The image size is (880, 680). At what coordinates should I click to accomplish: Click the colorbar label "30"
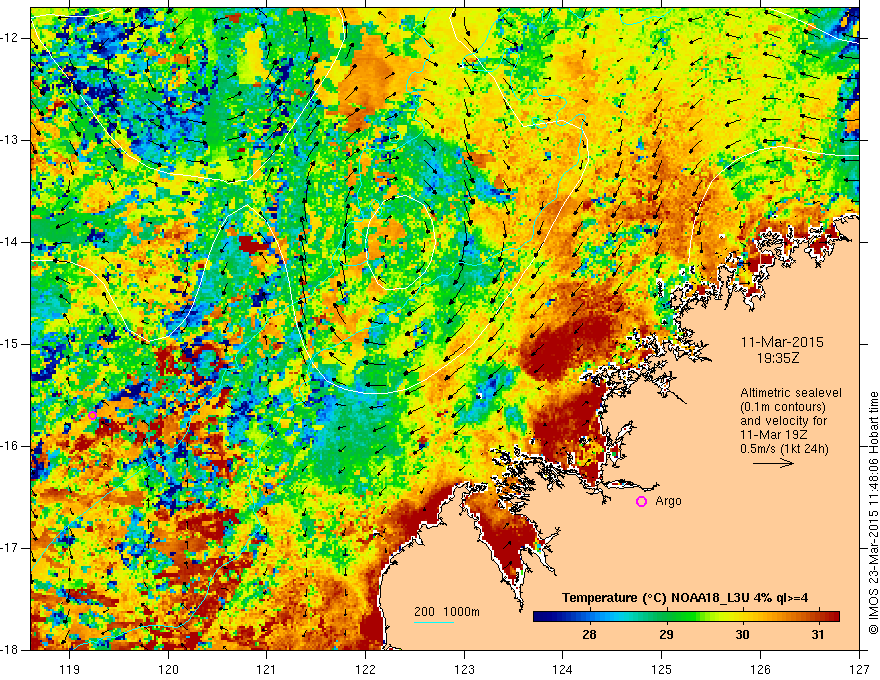742,635
